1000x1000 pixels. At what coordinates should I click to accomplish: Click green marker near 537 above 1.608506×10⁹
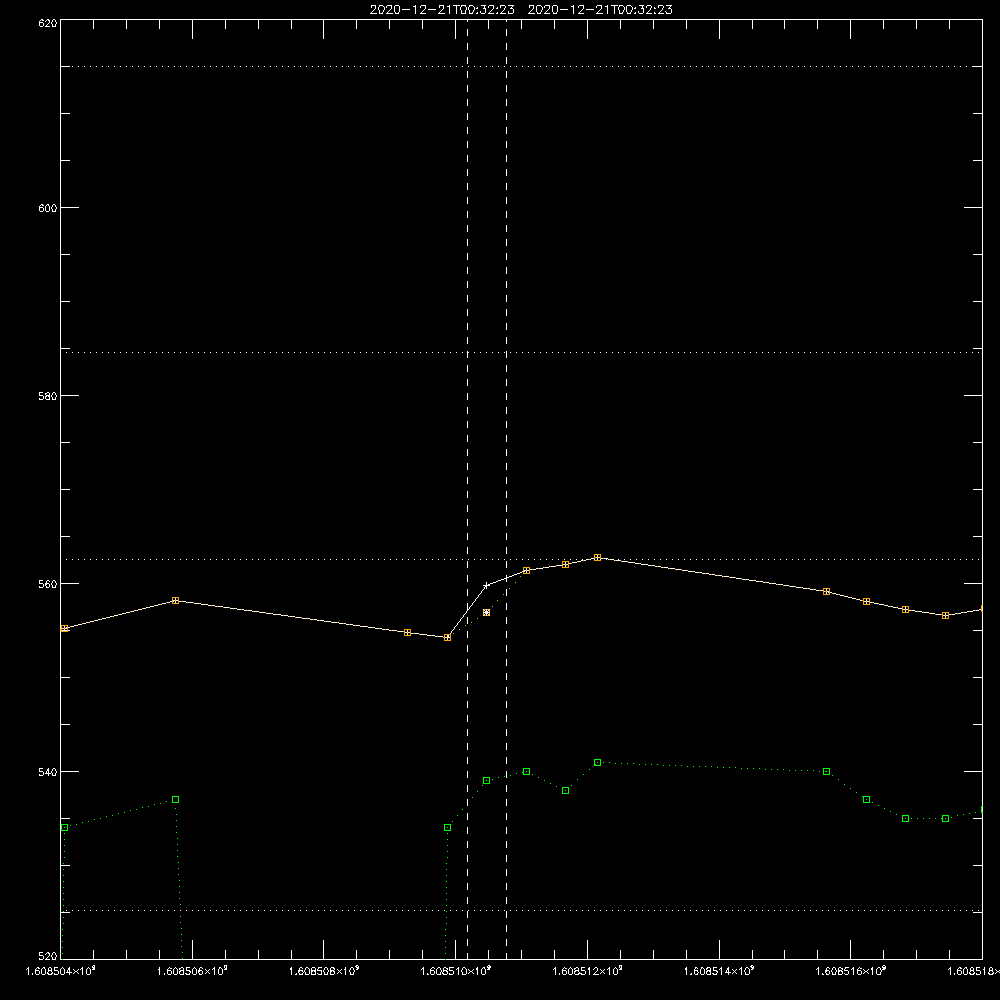coord(175,800)
